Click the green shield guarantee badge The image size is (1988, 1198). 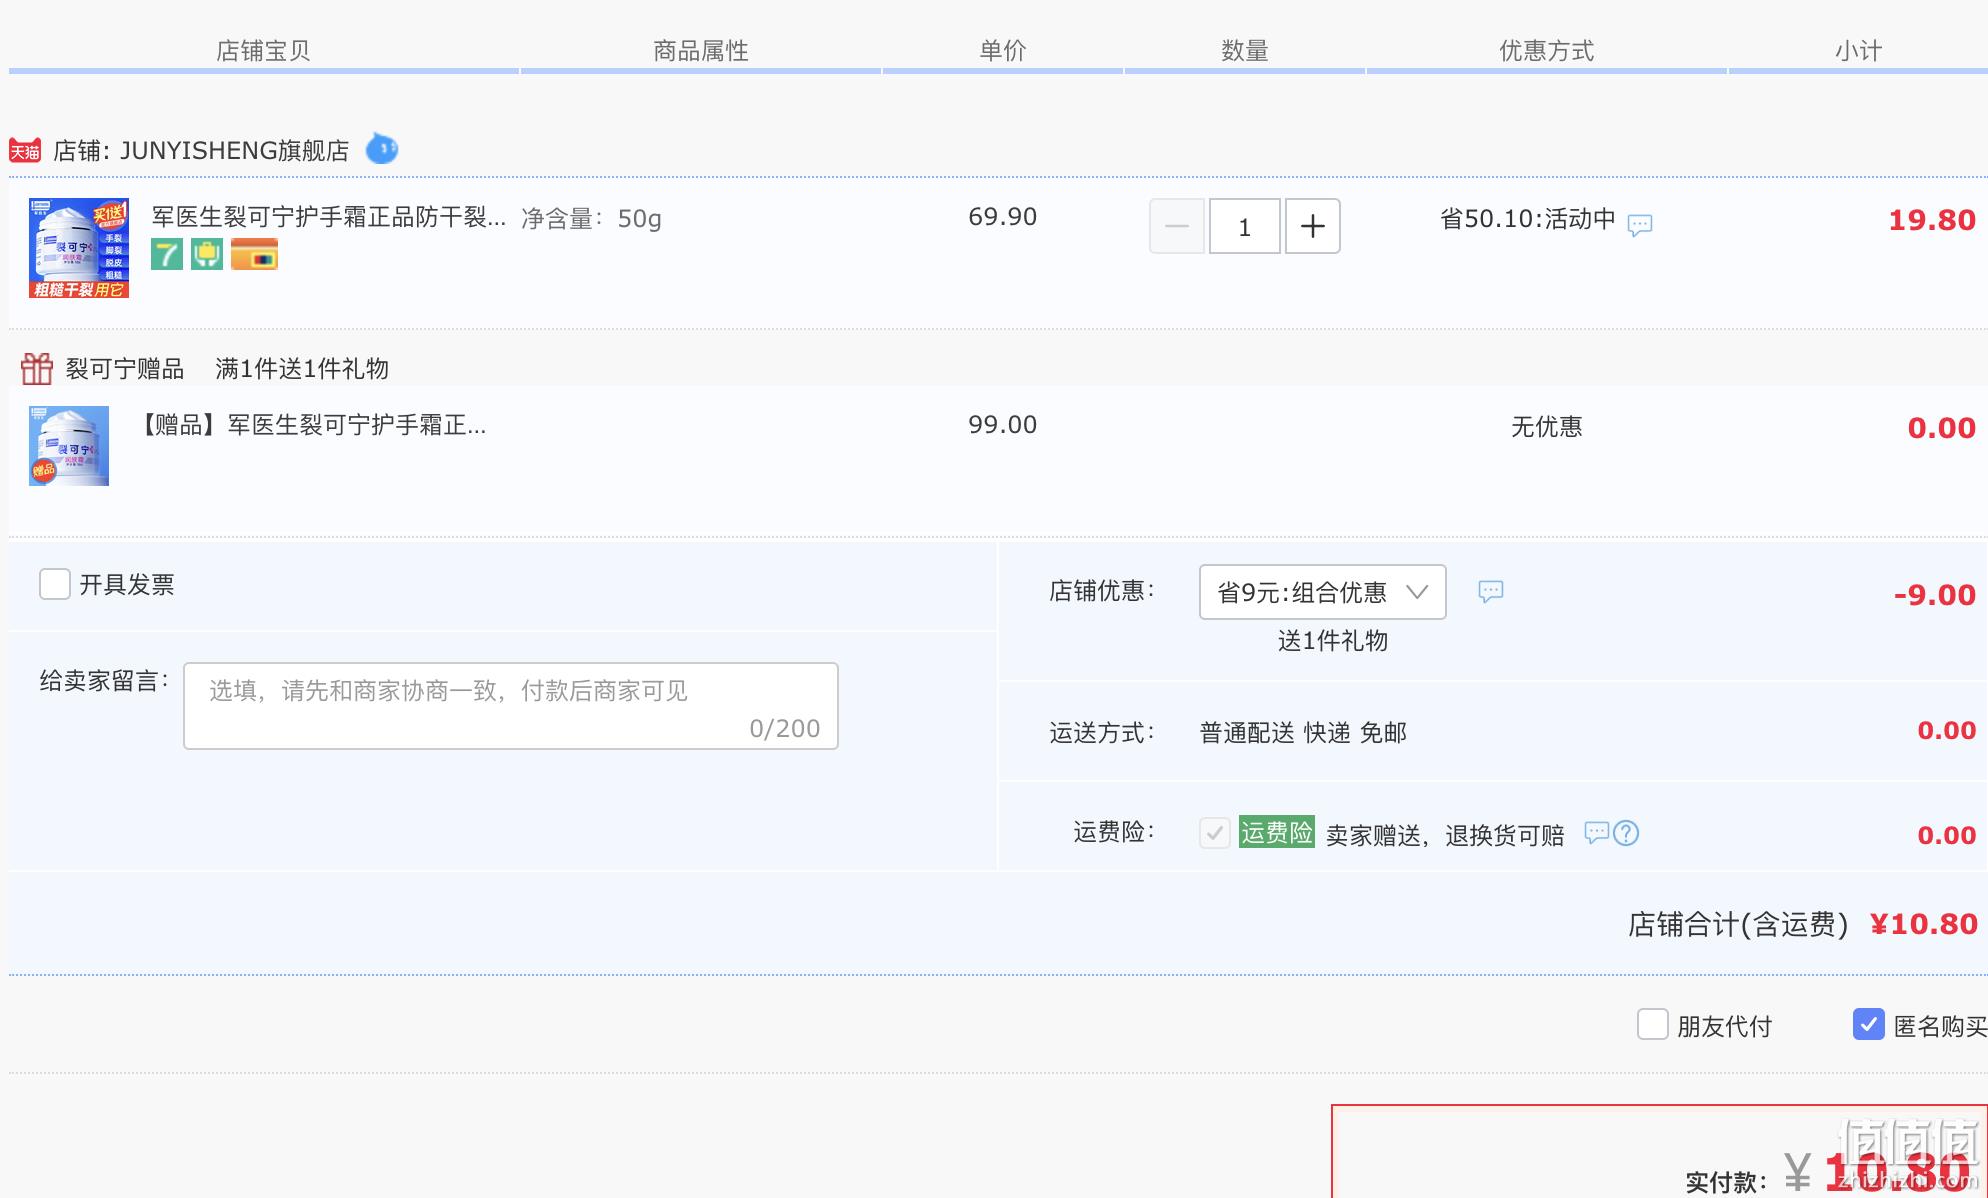[x=207, y=254]
